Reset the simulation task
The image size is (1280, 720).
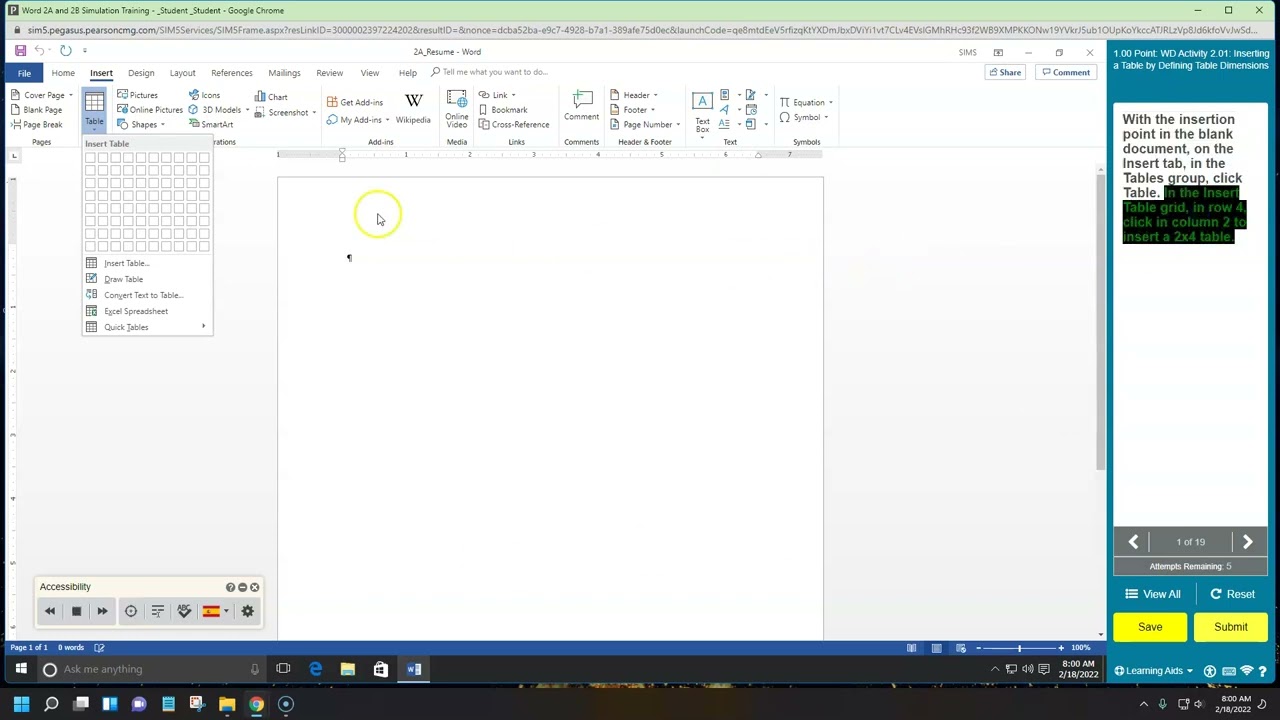point(1232,594)
